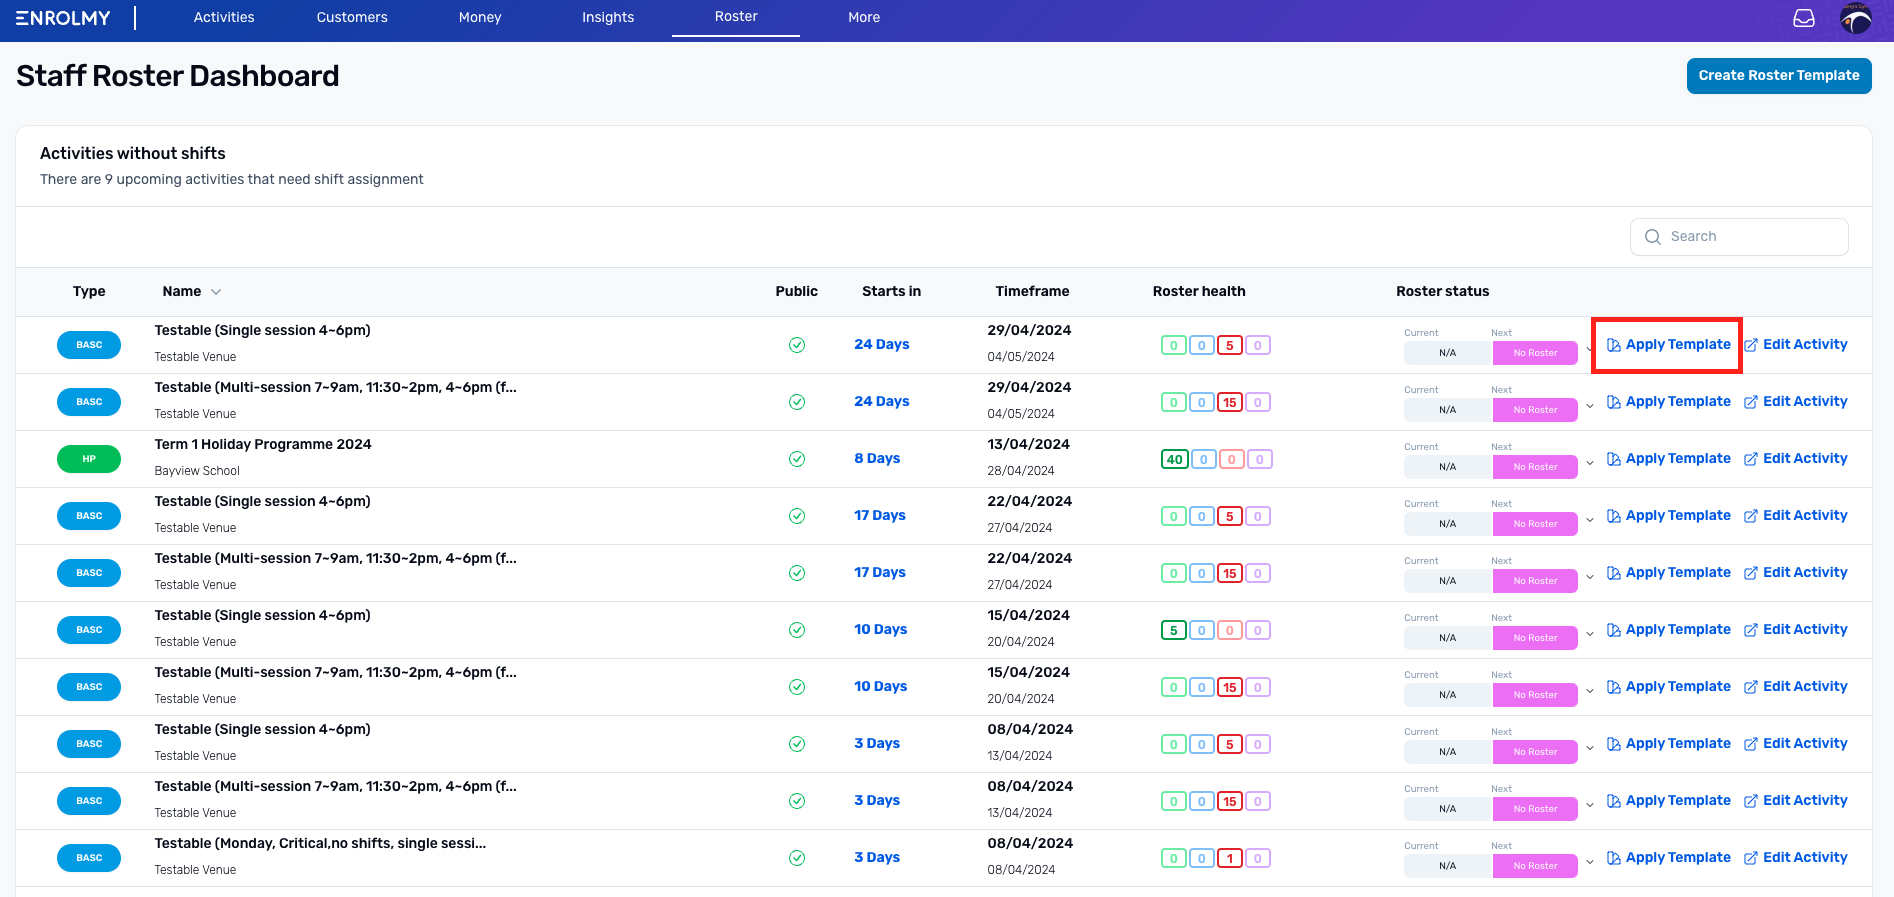Expand roster status chevron for Multi-session 08/04/2024
This screenshot has width=1894, height=897.
coord(1590,805)
